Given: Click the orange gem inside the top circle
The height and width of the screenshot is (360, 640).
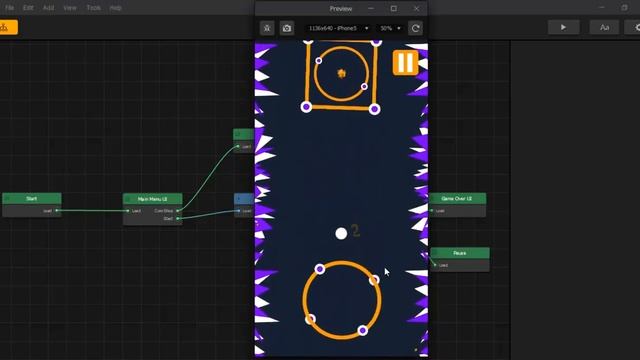Looking at the screenshot, I should click(x=342, y=73).
